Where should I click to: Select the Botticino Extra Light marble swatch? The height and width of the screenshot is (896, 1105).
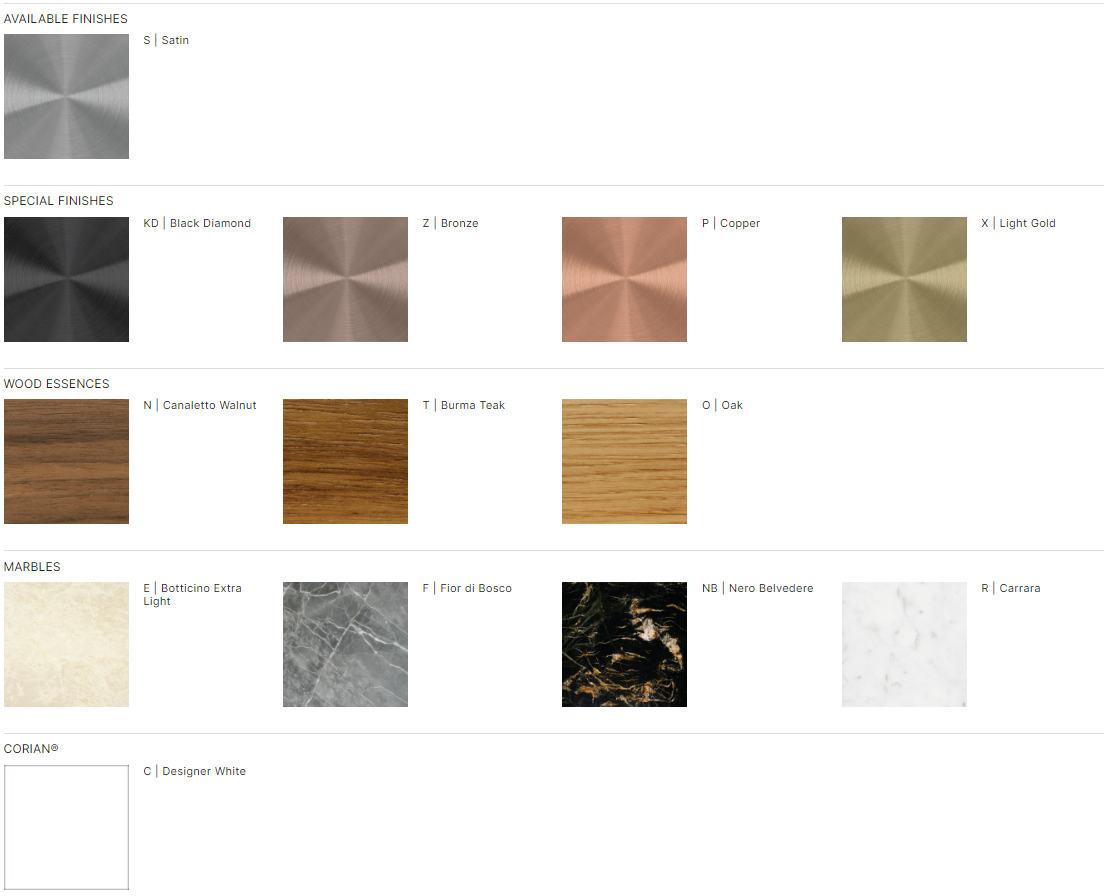(x=66, y=644)
